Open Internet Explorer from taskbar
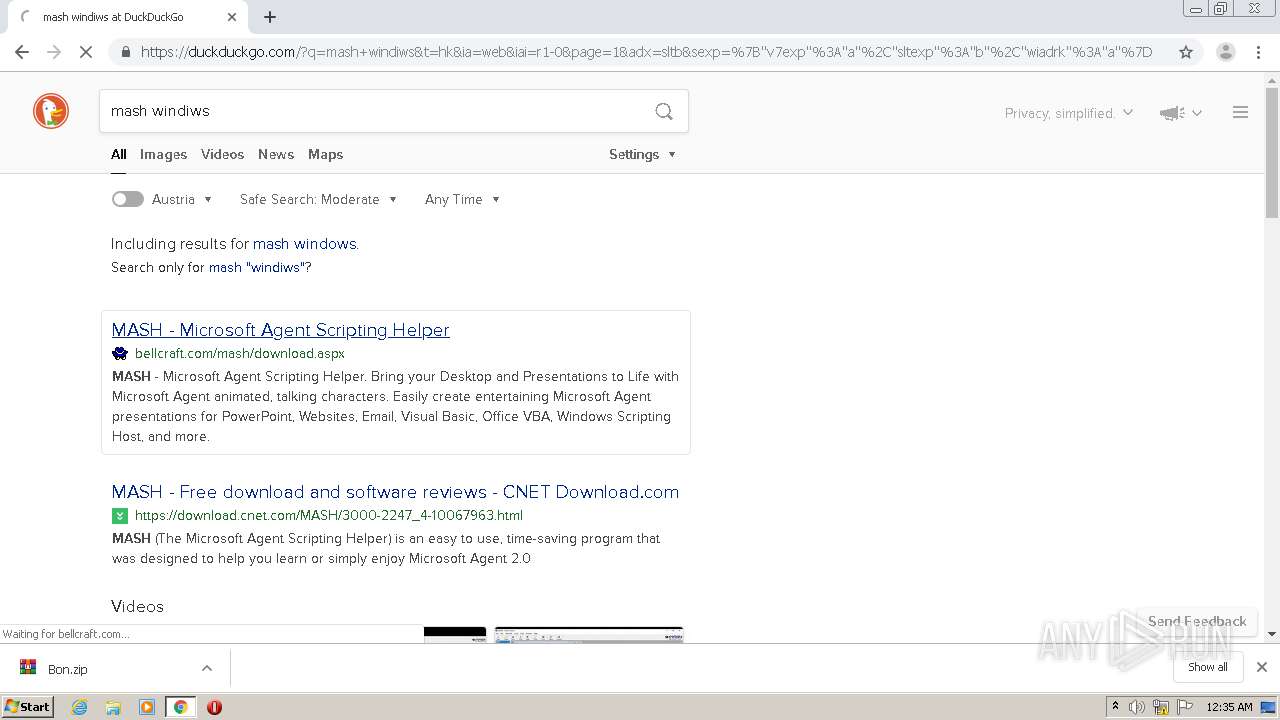 pyautogui.click(x=80, y=707)
